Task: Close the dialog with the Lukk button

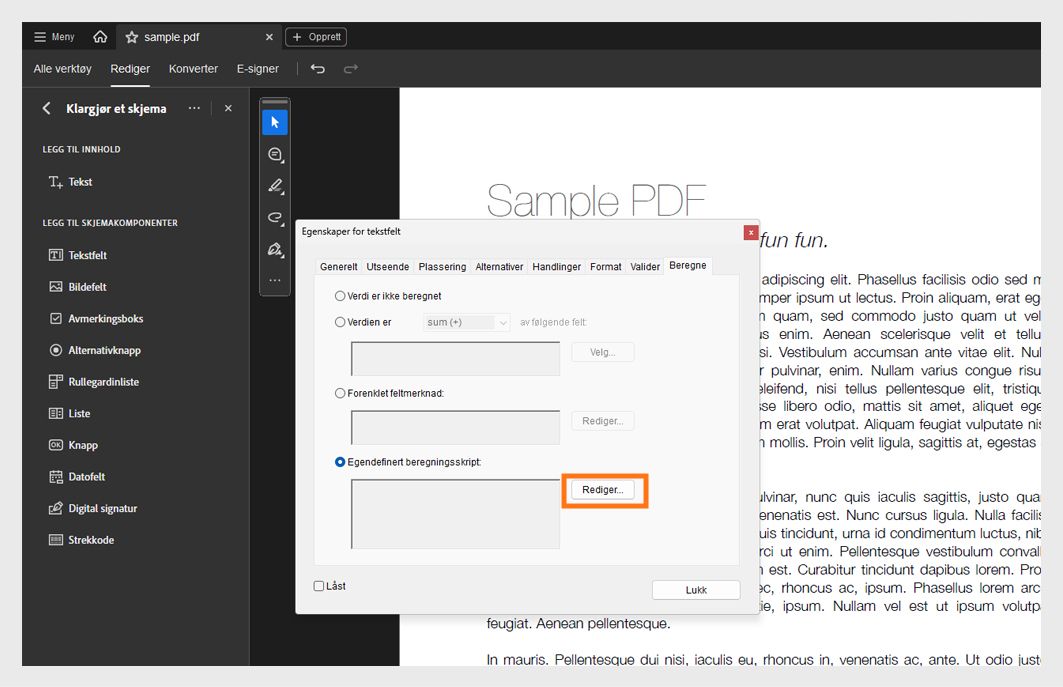Action: [695, 590]
